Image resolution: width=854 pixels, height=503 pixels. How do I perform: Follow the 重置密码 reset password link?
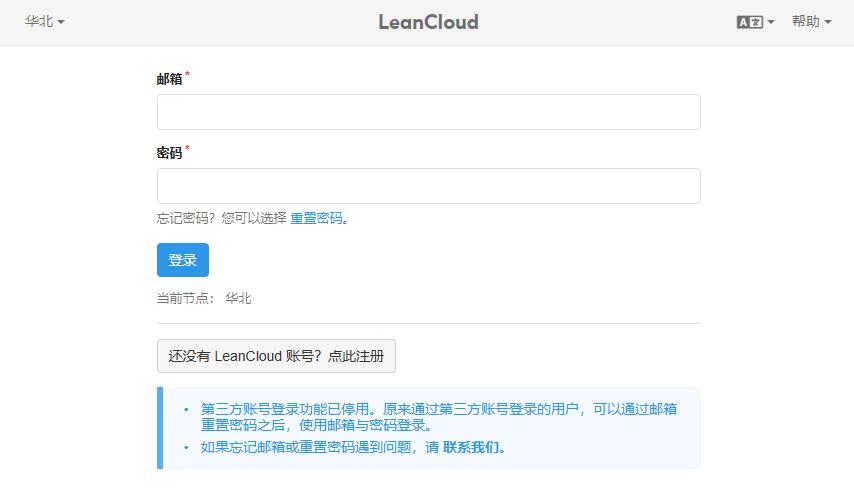pos(316,218)
